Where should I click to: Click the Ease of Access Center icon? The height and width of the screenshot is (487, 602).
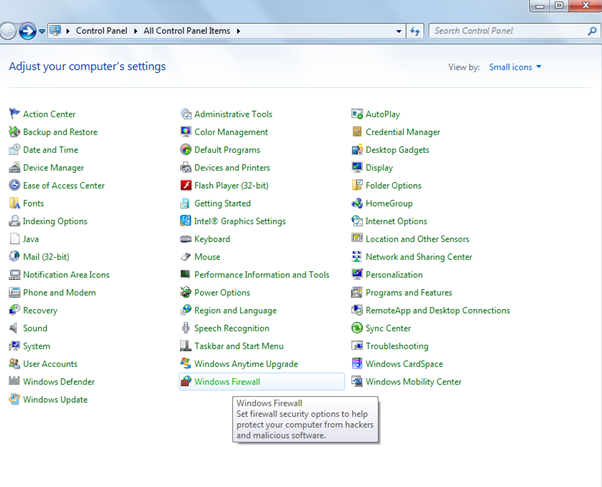click(x=14, y=185)
